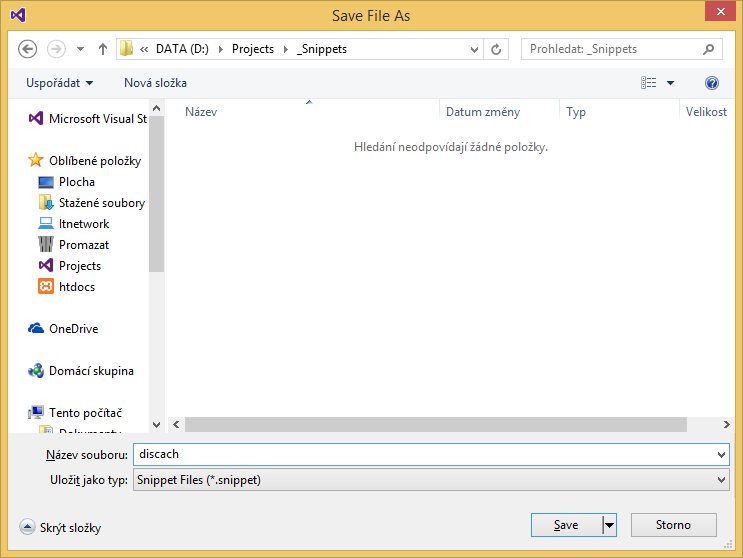
Task: Click the OneDrive cloud icon
Action: pos(36,328)
